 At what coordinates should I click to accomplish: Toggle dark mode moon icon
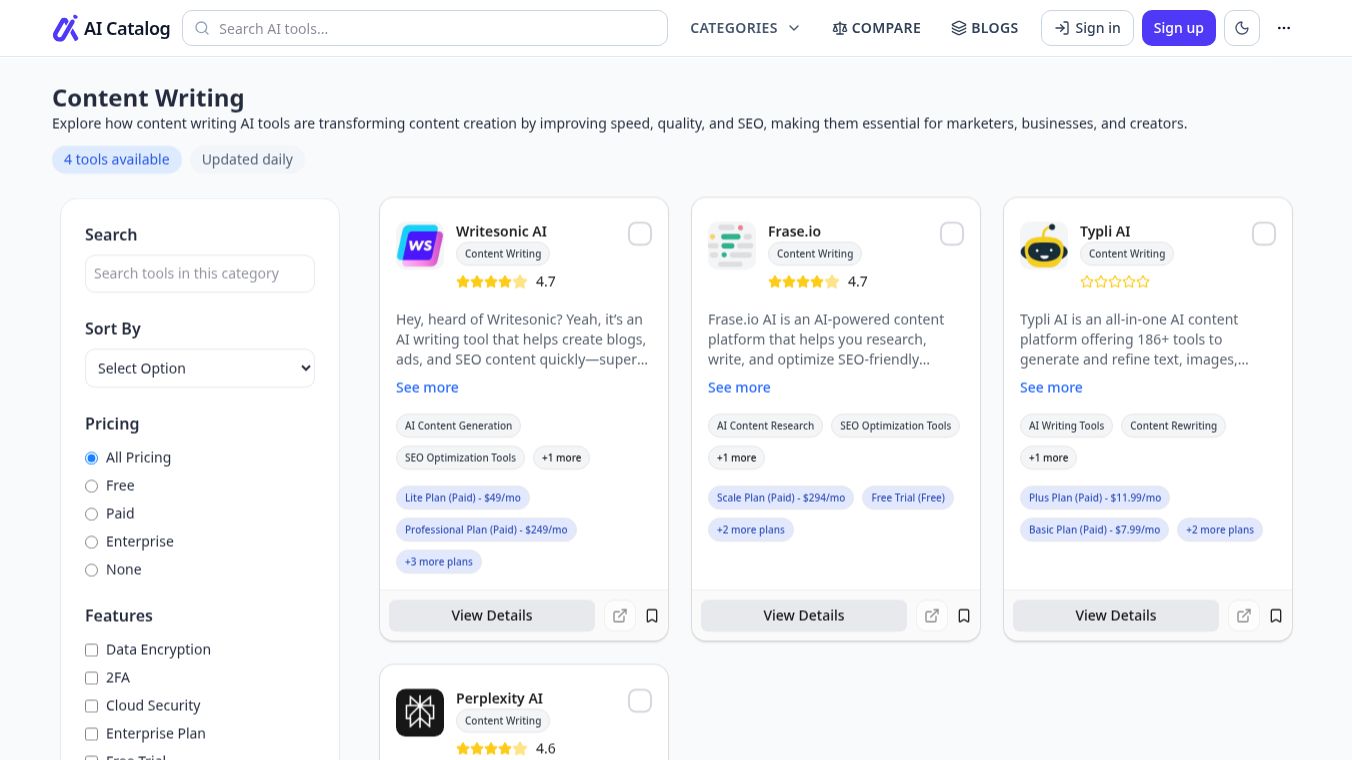(x=1242, y=28)
